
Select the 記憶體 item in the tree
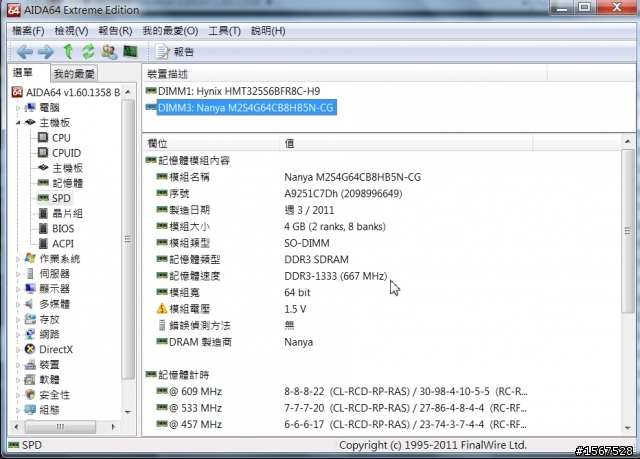67,183
